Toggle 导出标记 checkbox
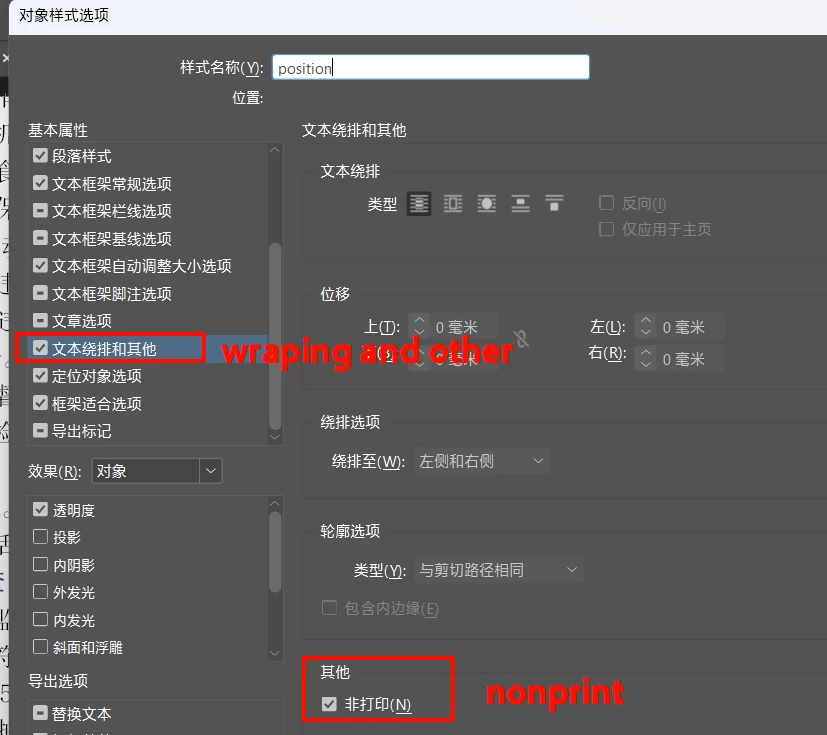The image size is (827, 735). coord(40,431)
